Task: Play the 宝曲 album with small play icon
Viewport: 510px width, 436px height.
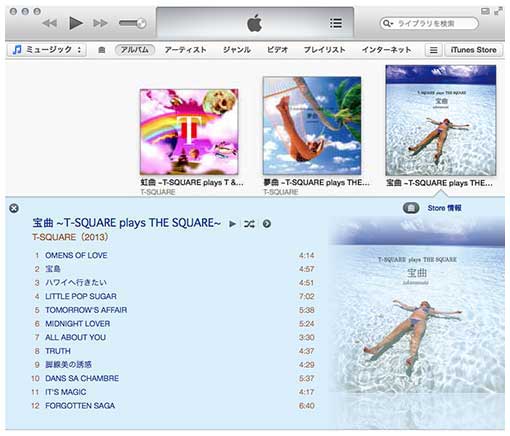Action: 233,224
